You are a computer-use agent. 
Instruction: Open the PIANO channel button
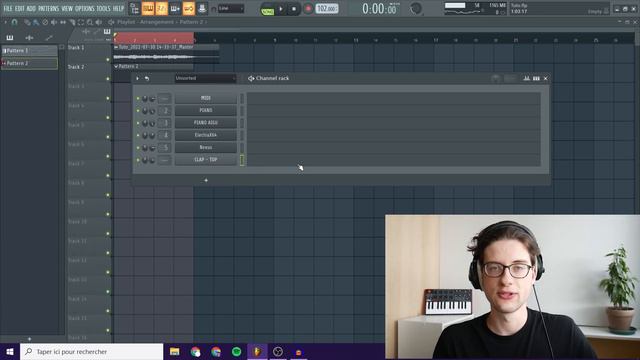pos(206,111)
